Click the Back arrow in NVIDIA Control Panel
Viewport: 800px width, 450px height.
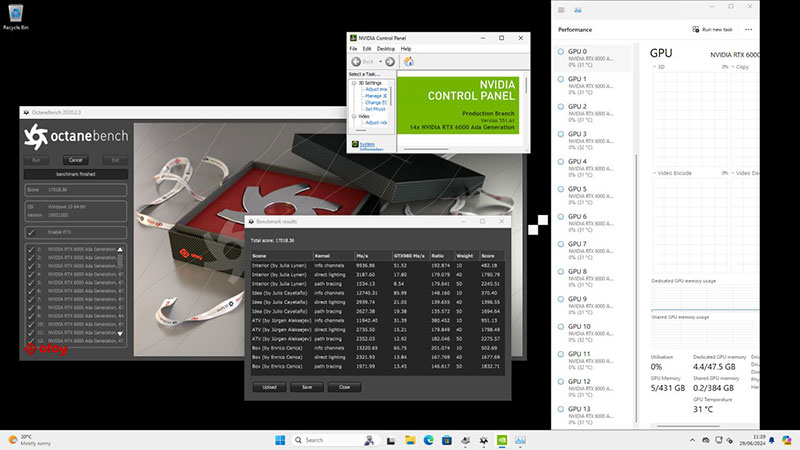point(358,61)
